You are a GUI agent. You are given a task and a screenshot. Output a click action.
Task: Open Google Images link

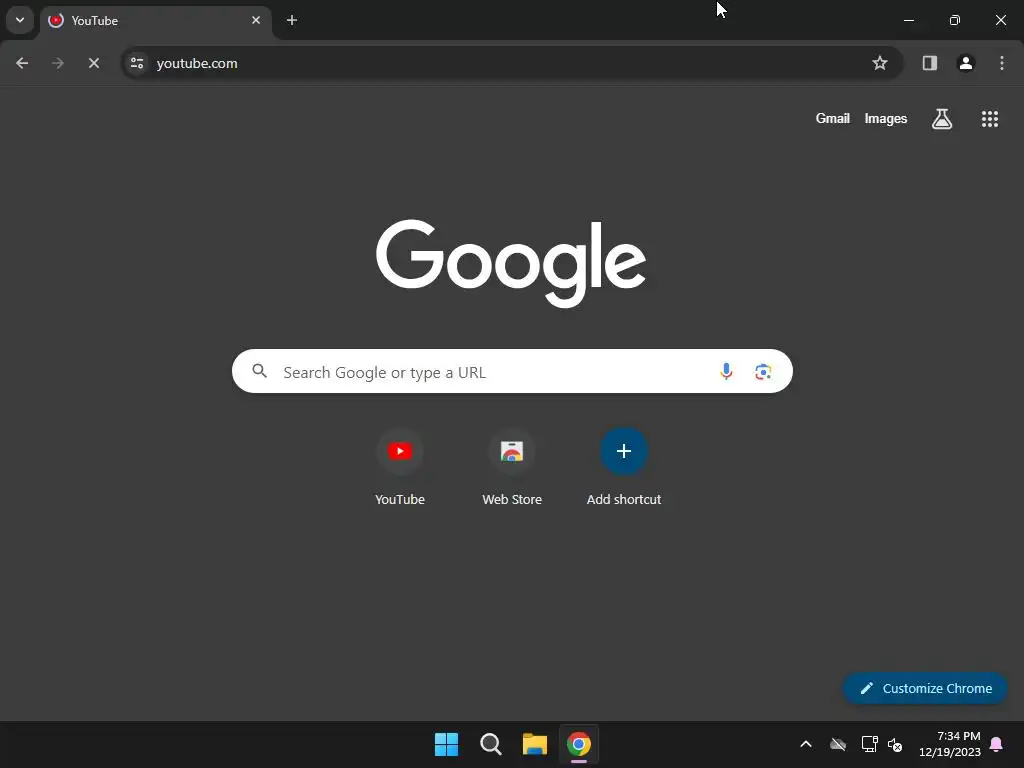point(886,118)
